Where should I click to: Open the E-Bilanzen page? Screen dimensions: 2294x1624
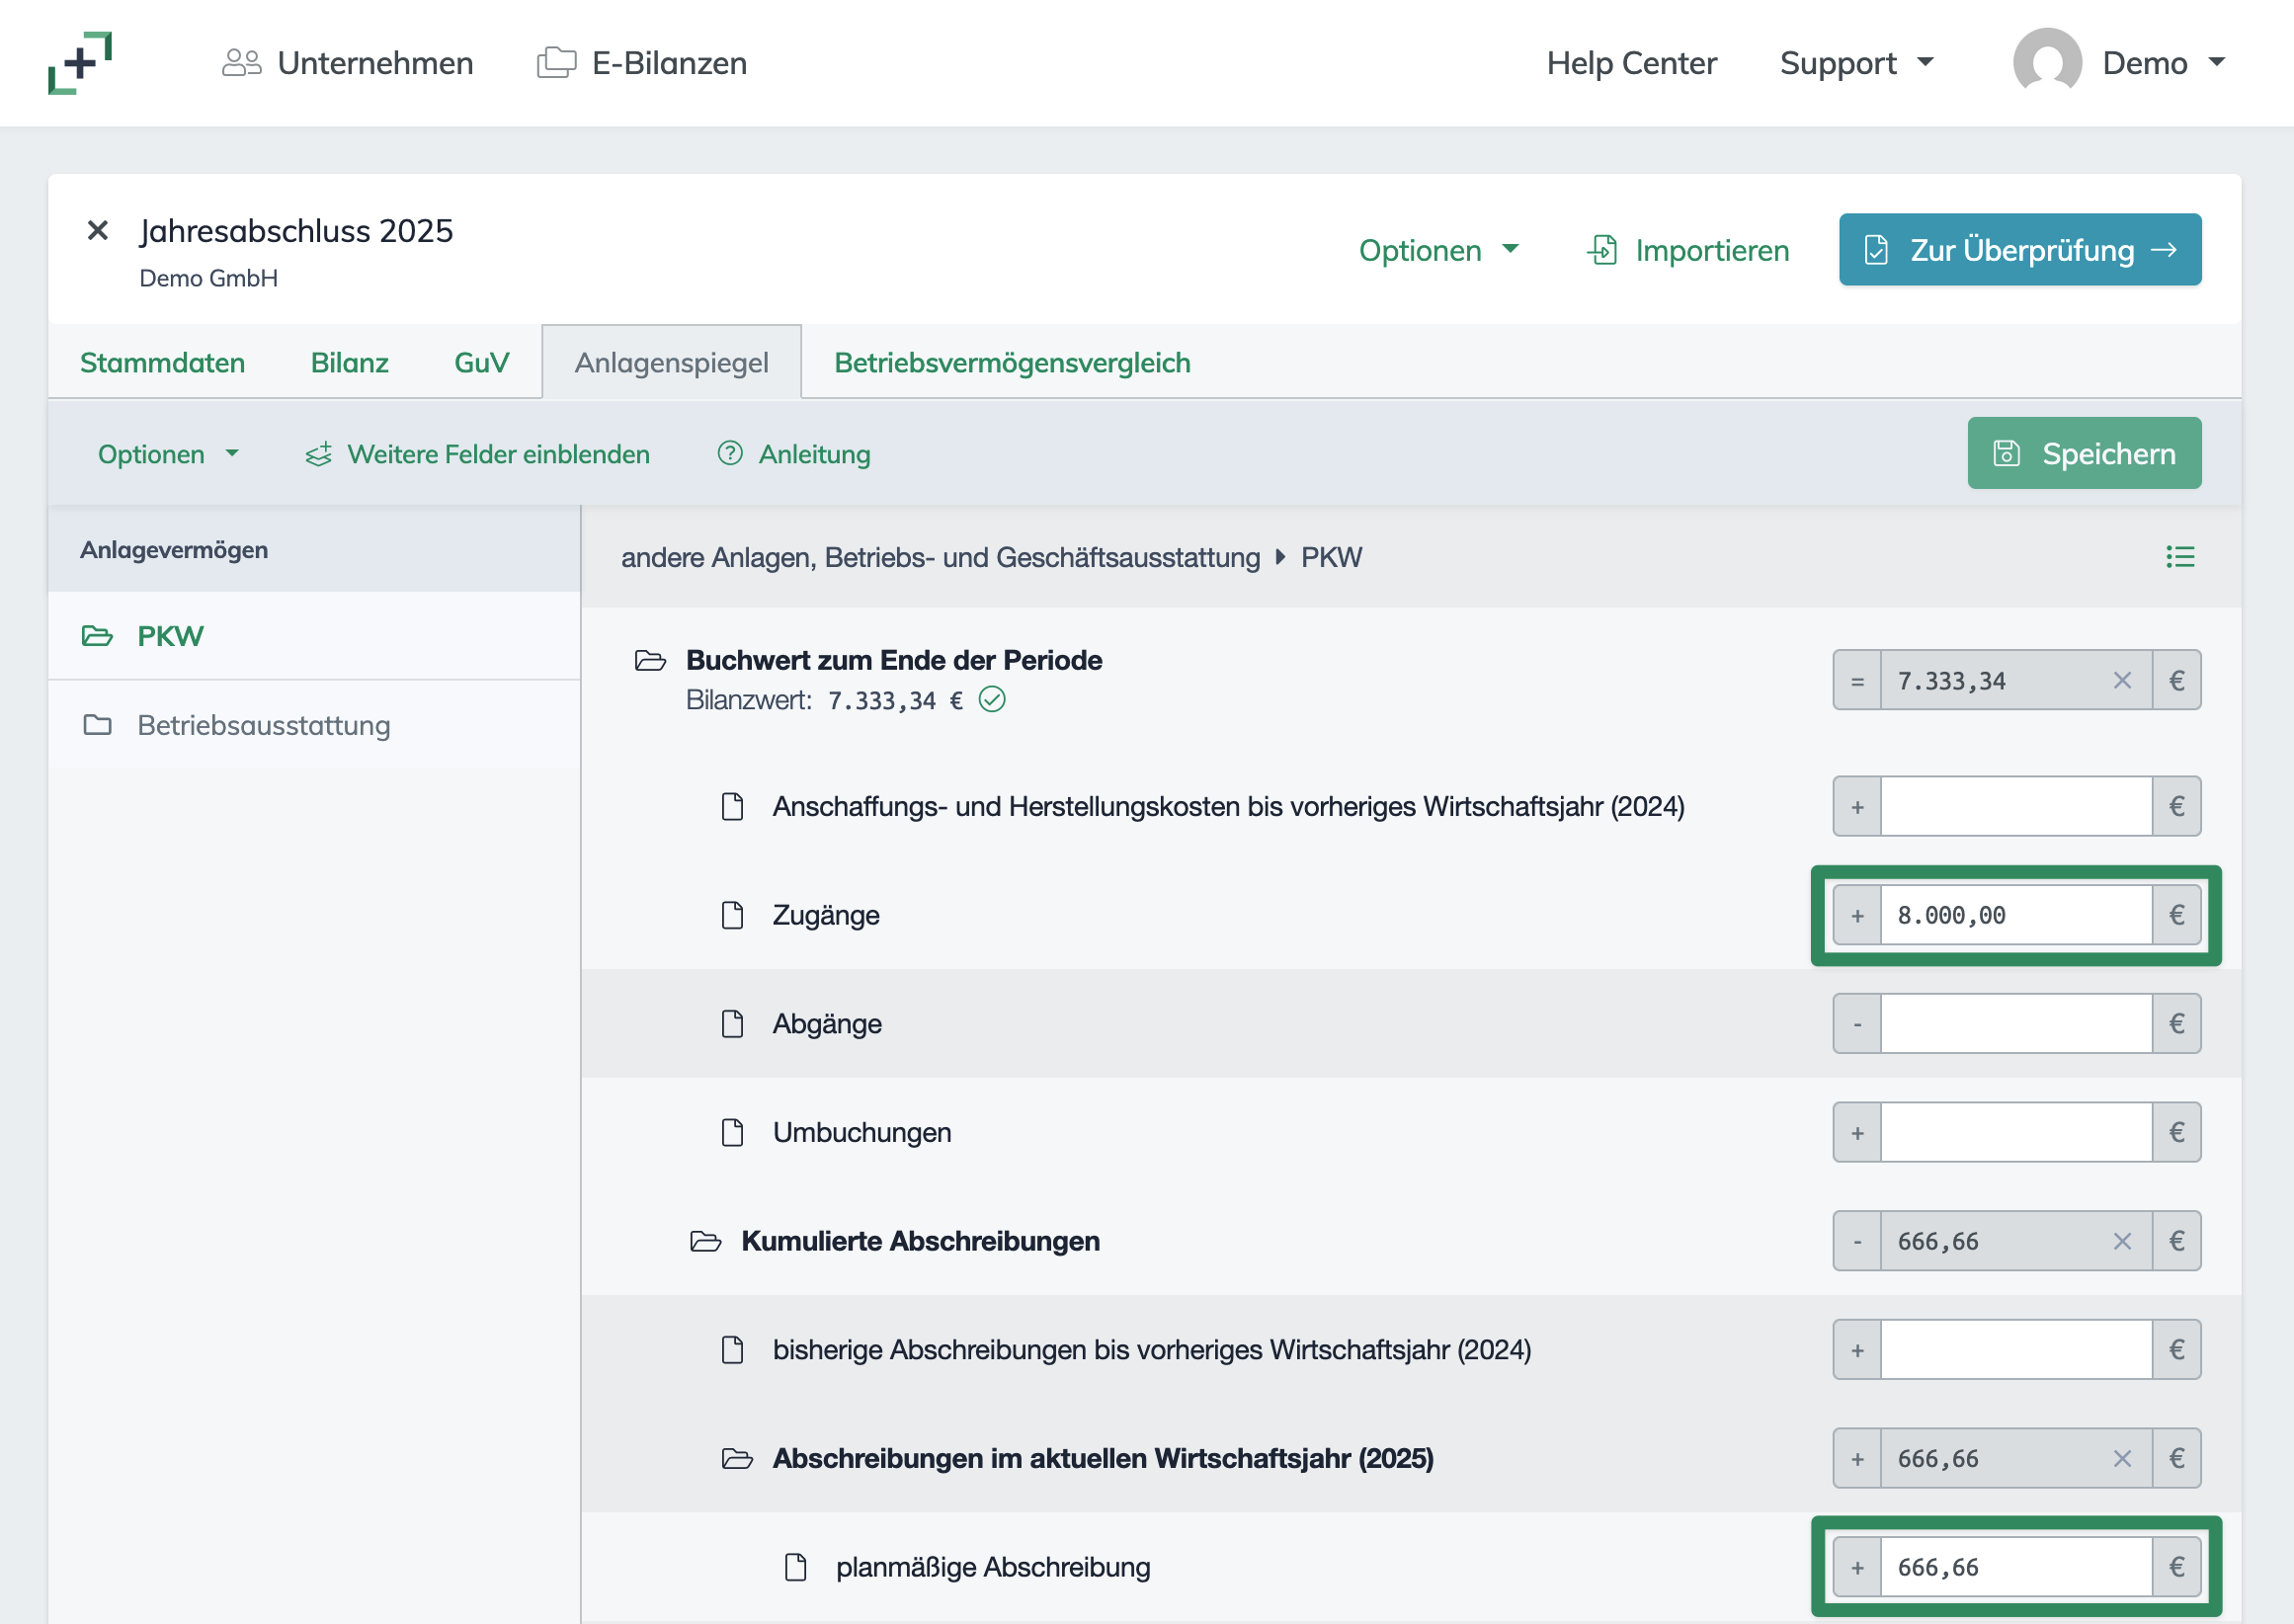(642, 63)
